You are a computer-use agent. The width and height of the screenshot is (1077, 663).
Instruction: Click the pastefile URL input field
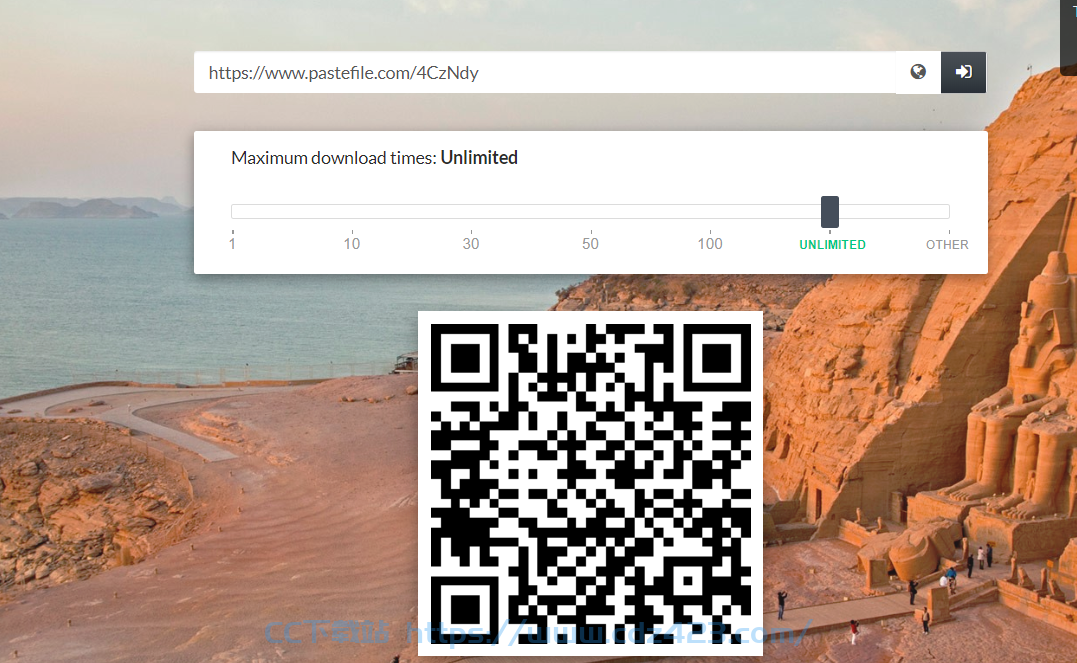coord(545,72)
